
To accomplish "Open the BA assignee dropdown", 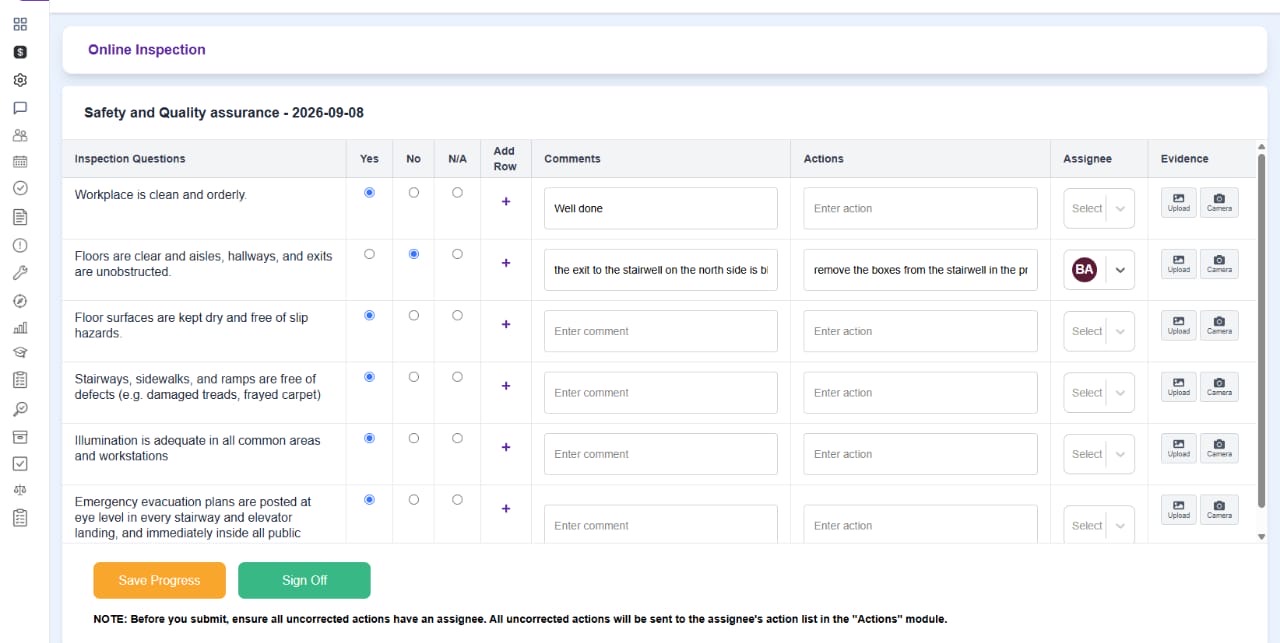I will click(1099, 269).
